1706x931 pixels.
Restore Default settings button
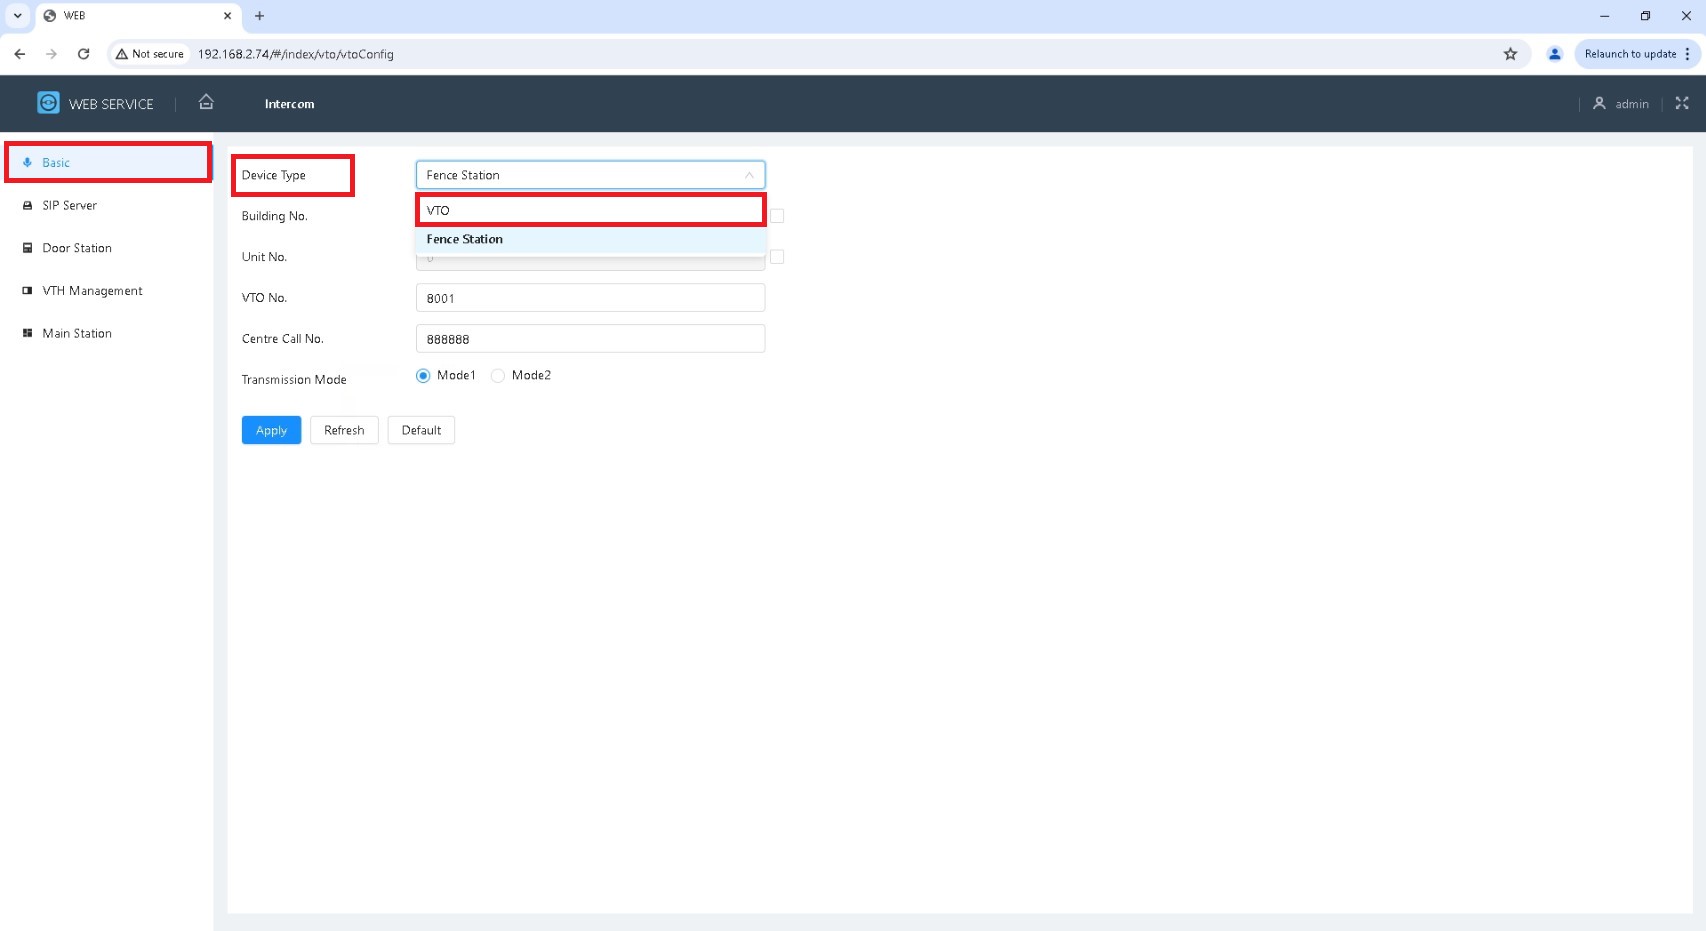[421, 430]
